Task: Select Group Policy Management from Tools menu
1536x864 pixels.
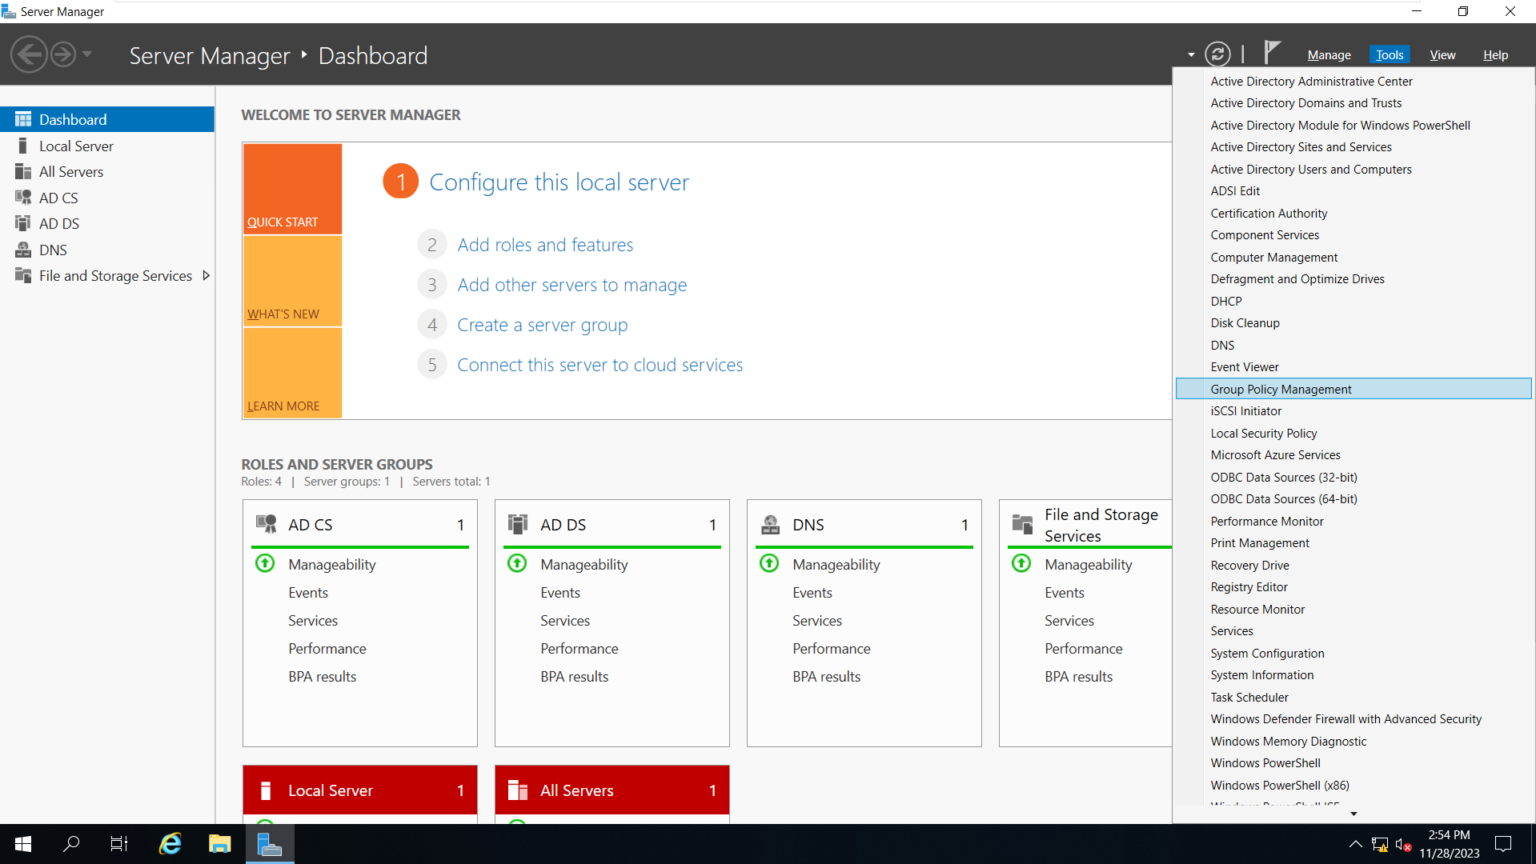Action: click(1281, 388)
